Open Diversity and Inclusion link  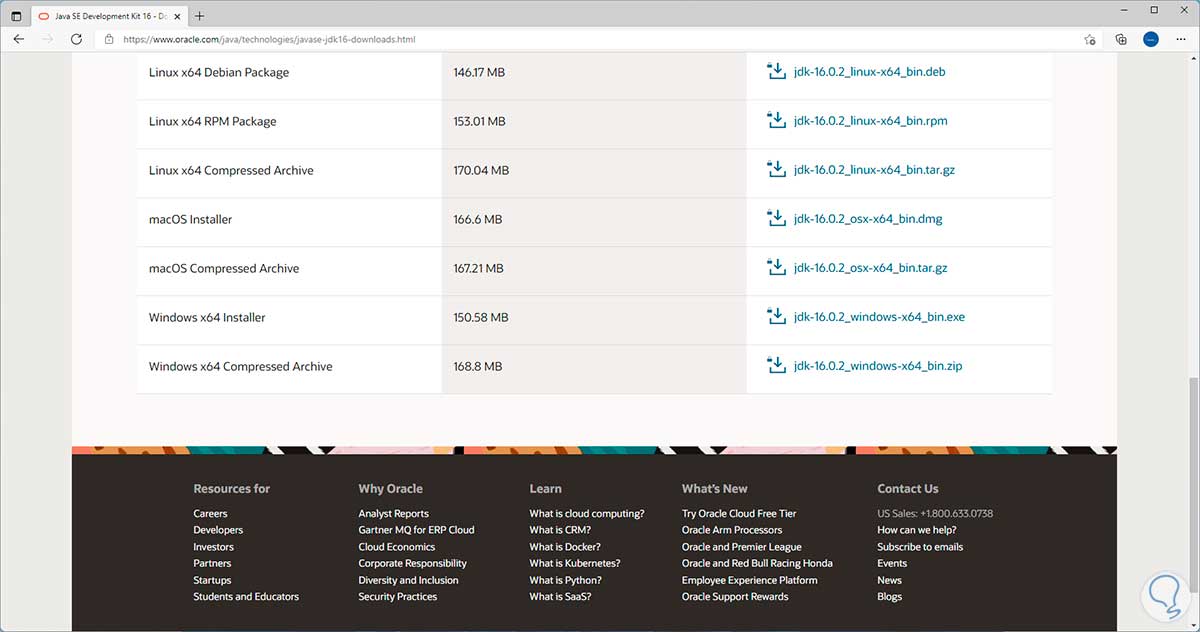pyautogui.click(x=408, y=580)
